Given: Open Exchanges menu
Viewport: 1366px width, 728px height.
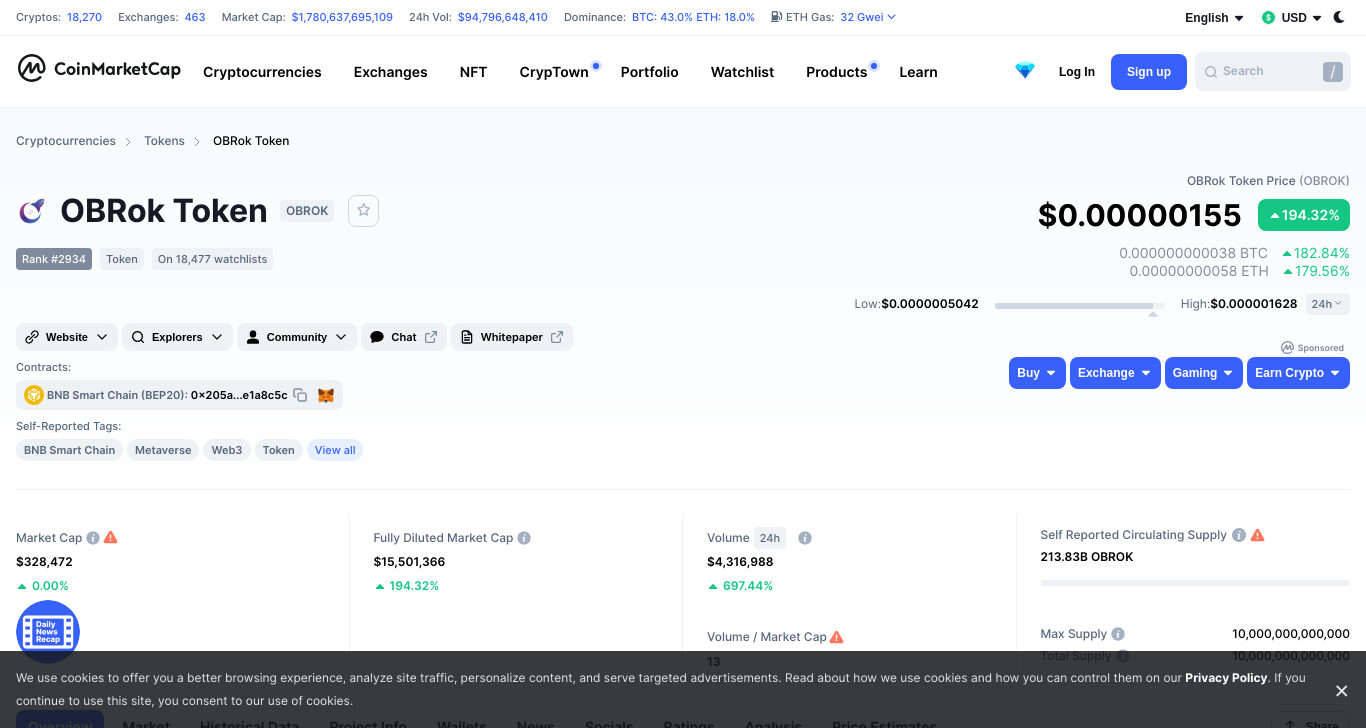Looking at the screenshot, I should click(x=391, y=72).
